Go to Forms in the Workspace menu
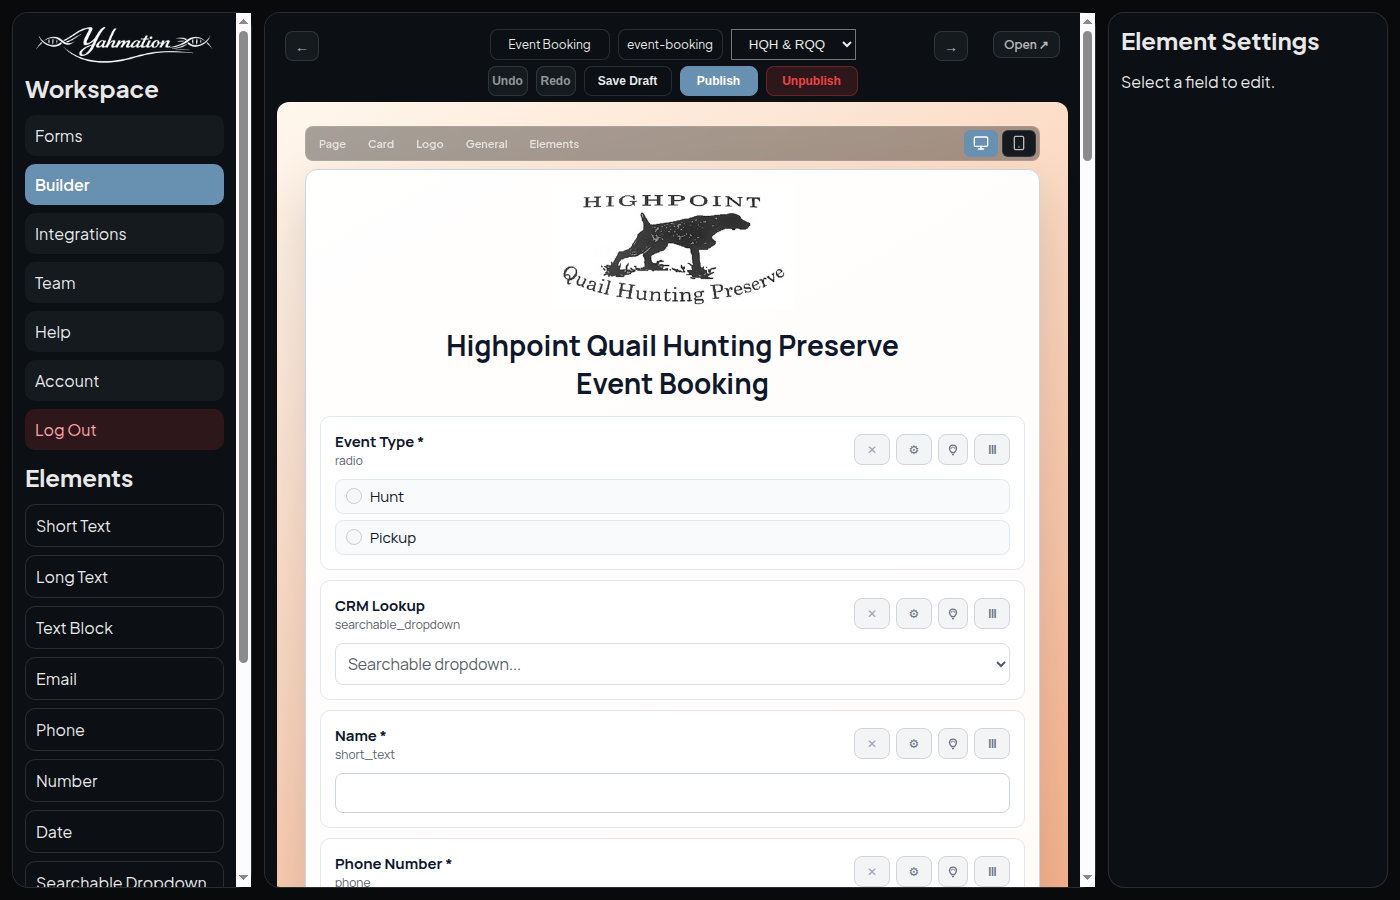The image size is (1400, 900). coord(124,136)
